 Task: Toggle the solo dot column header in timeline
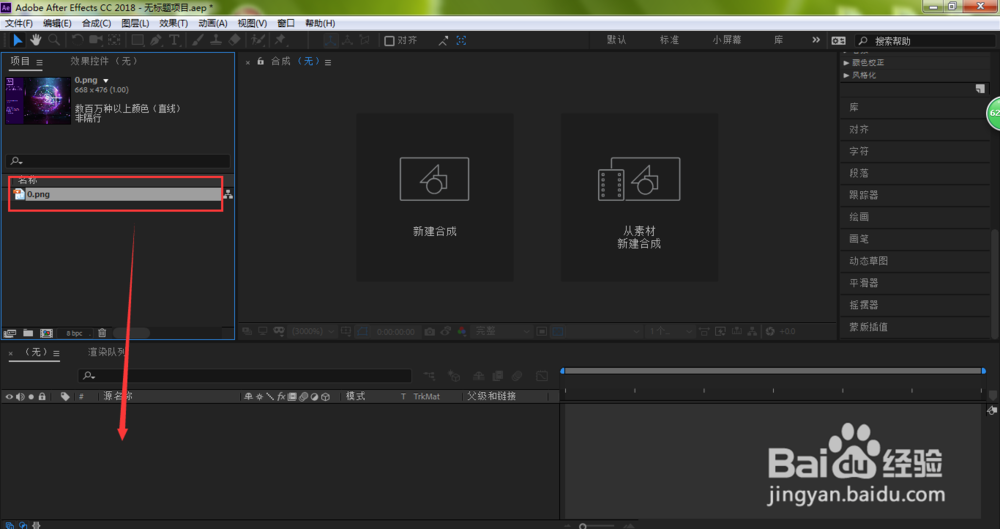(x=31, y=397)
